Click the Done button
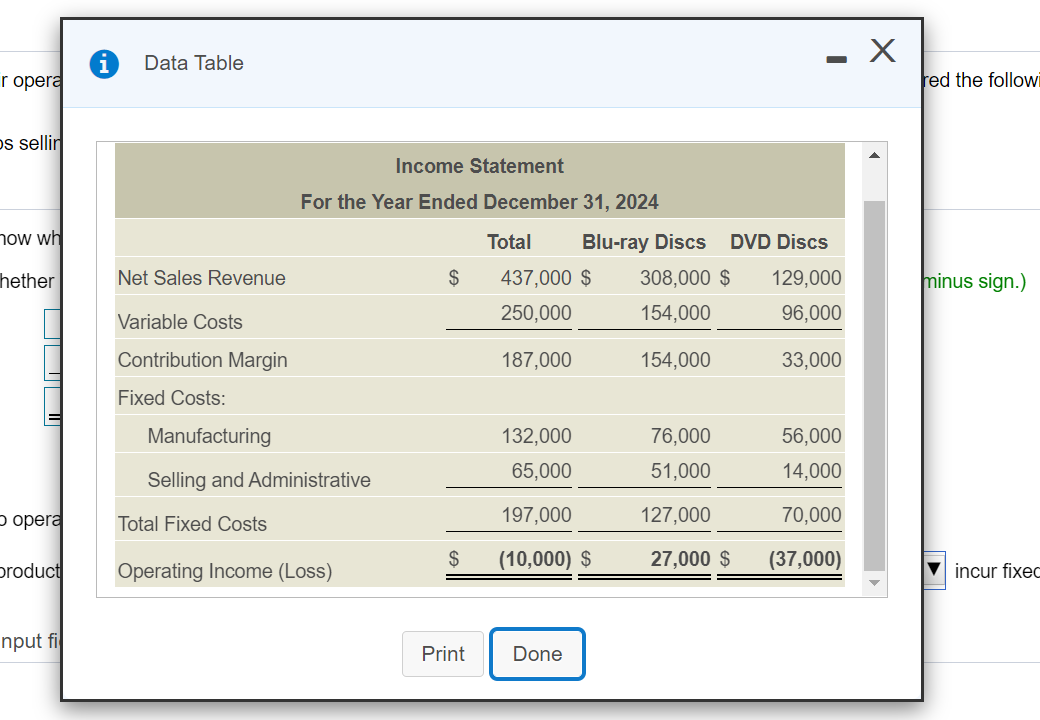1040x720 pixels. tap(537, 653)
